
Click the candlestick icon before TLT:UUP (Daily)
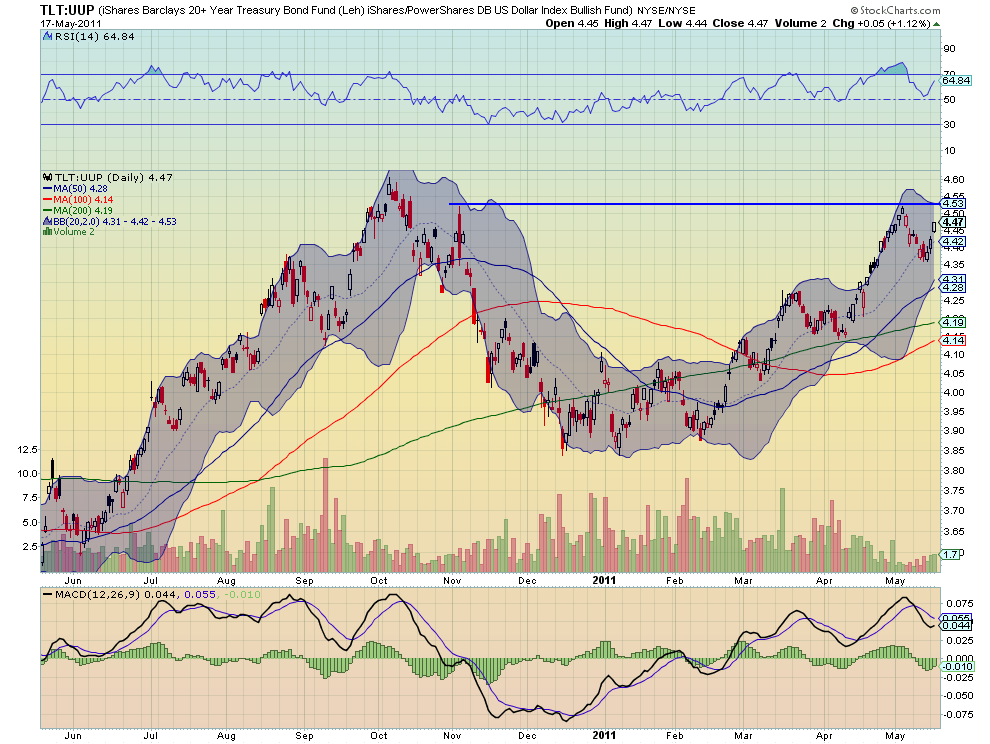[48, 177]
